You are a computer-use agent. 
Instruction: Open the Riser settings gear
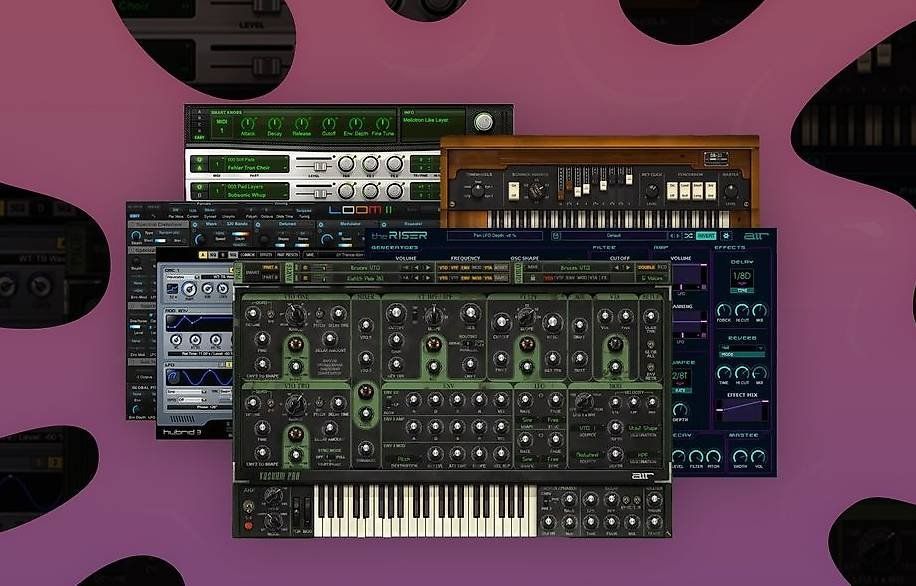tap(726, 235)
